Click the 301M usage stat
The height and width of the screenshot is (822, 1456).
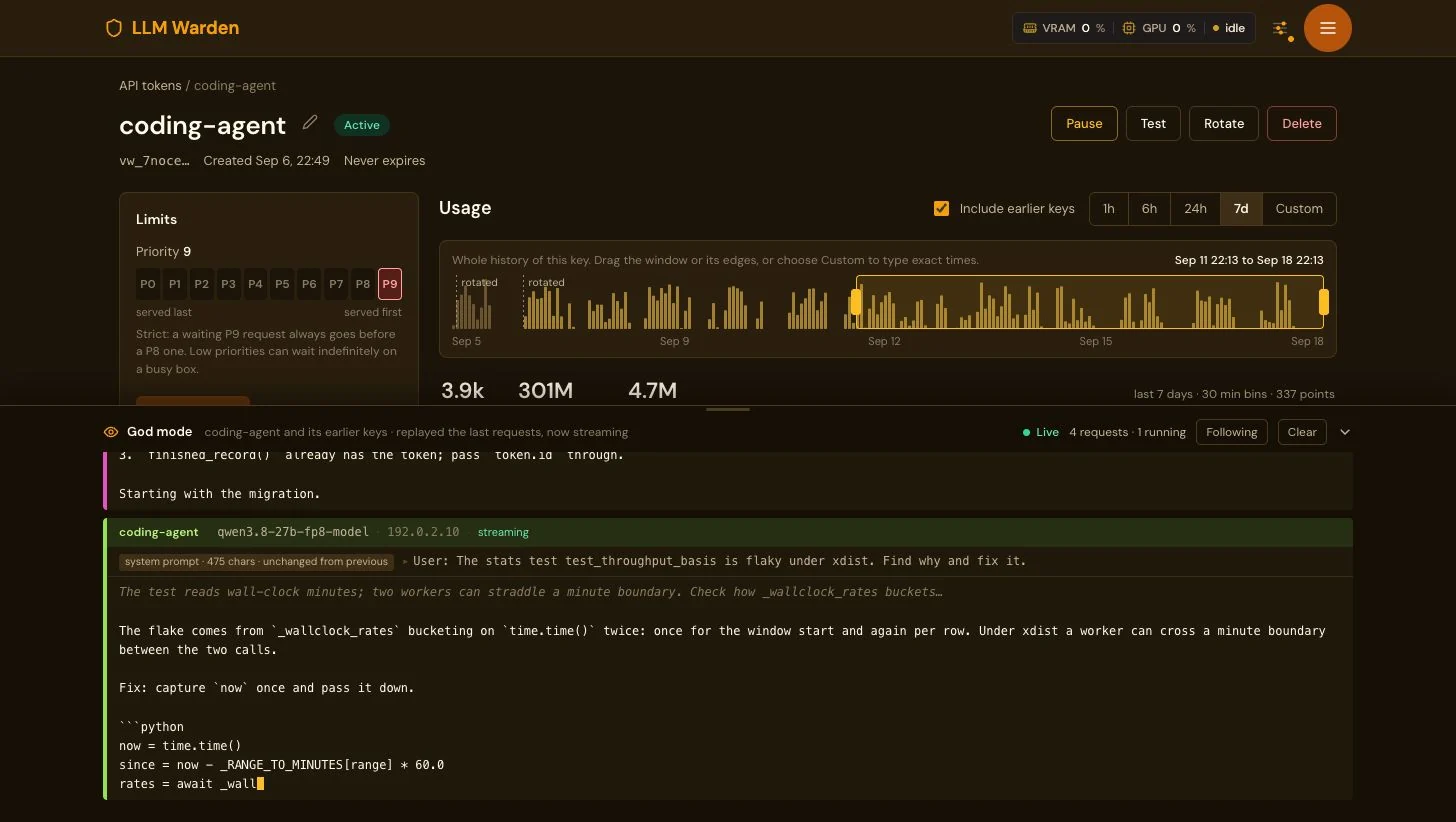click(x=546, y=391)
